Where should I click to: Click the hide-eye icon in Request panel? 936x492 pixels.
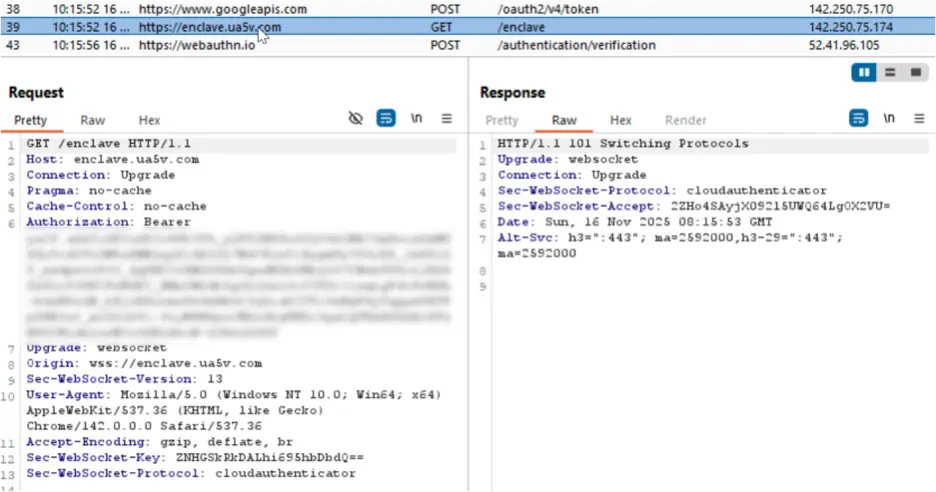355,119
